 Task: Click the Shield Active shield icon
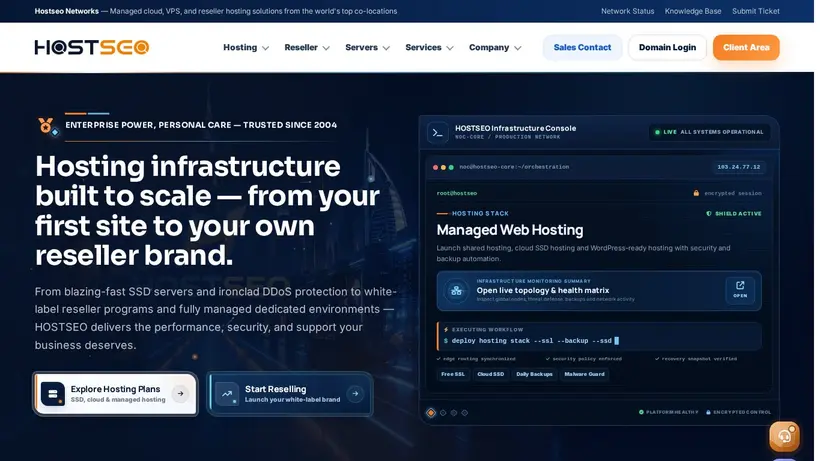tap(709, 213)
